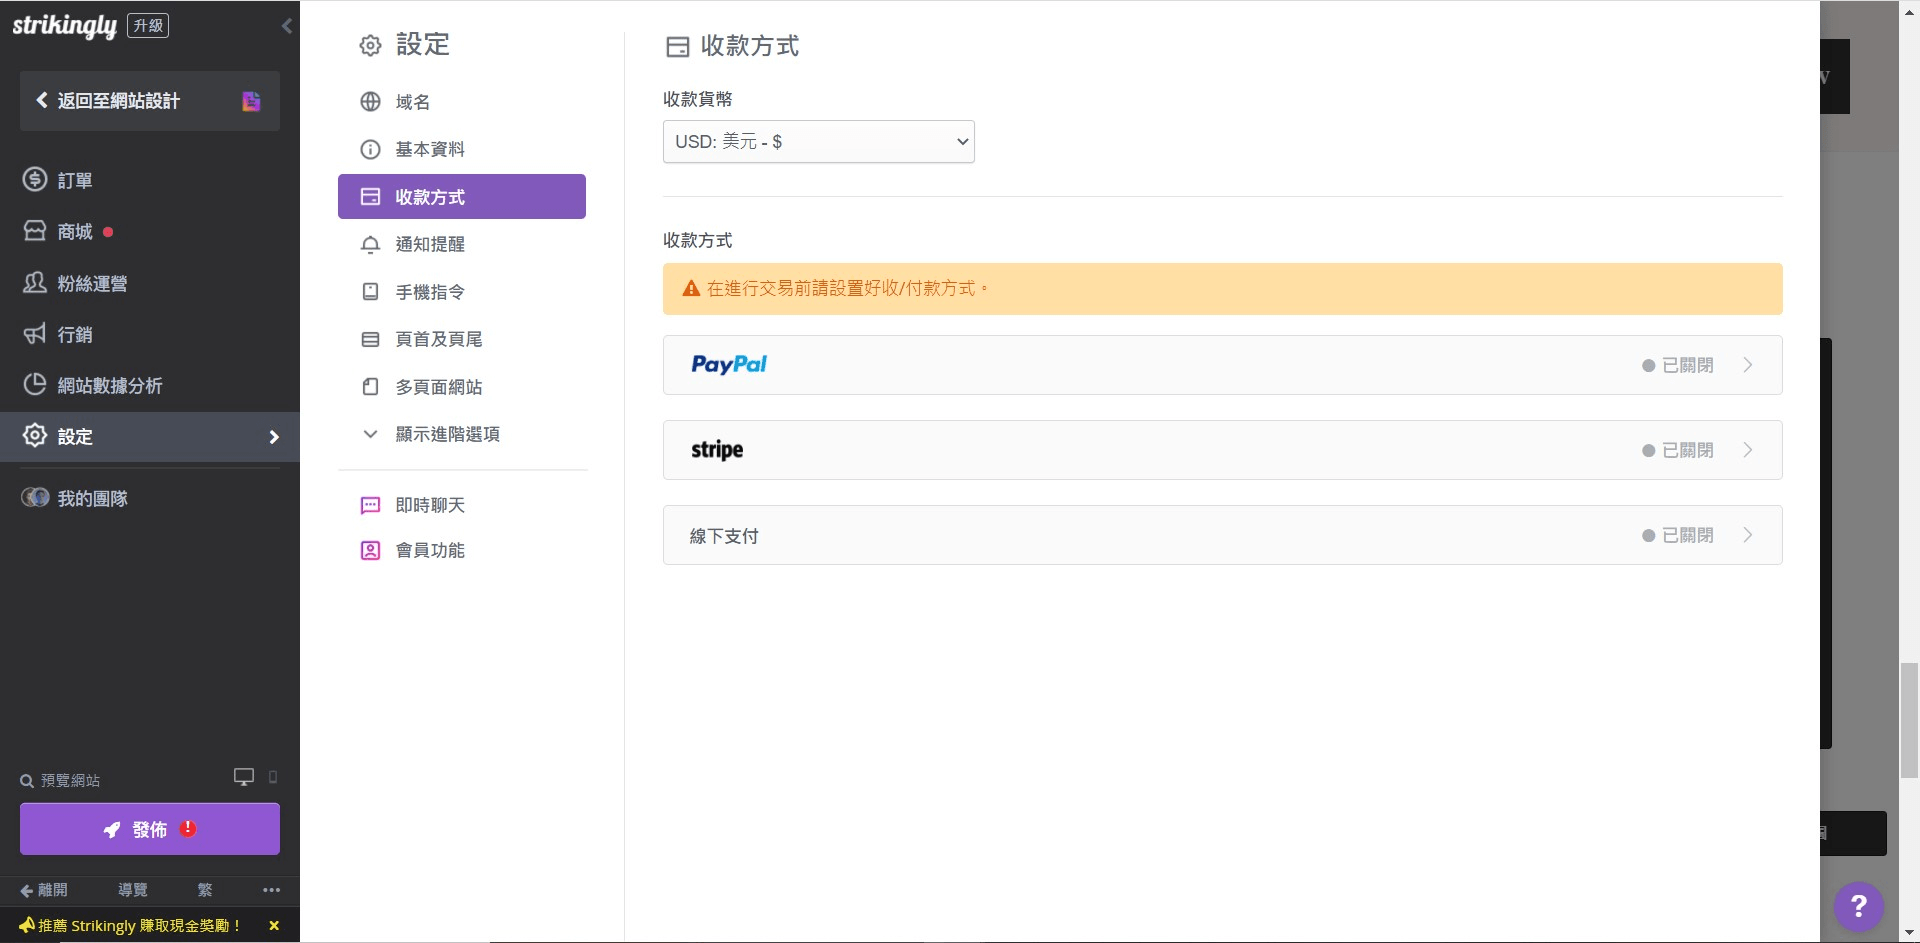The image size is (1920, 943).
Task: Open the 訂單 (Orders) section
Action: (75, 180)
